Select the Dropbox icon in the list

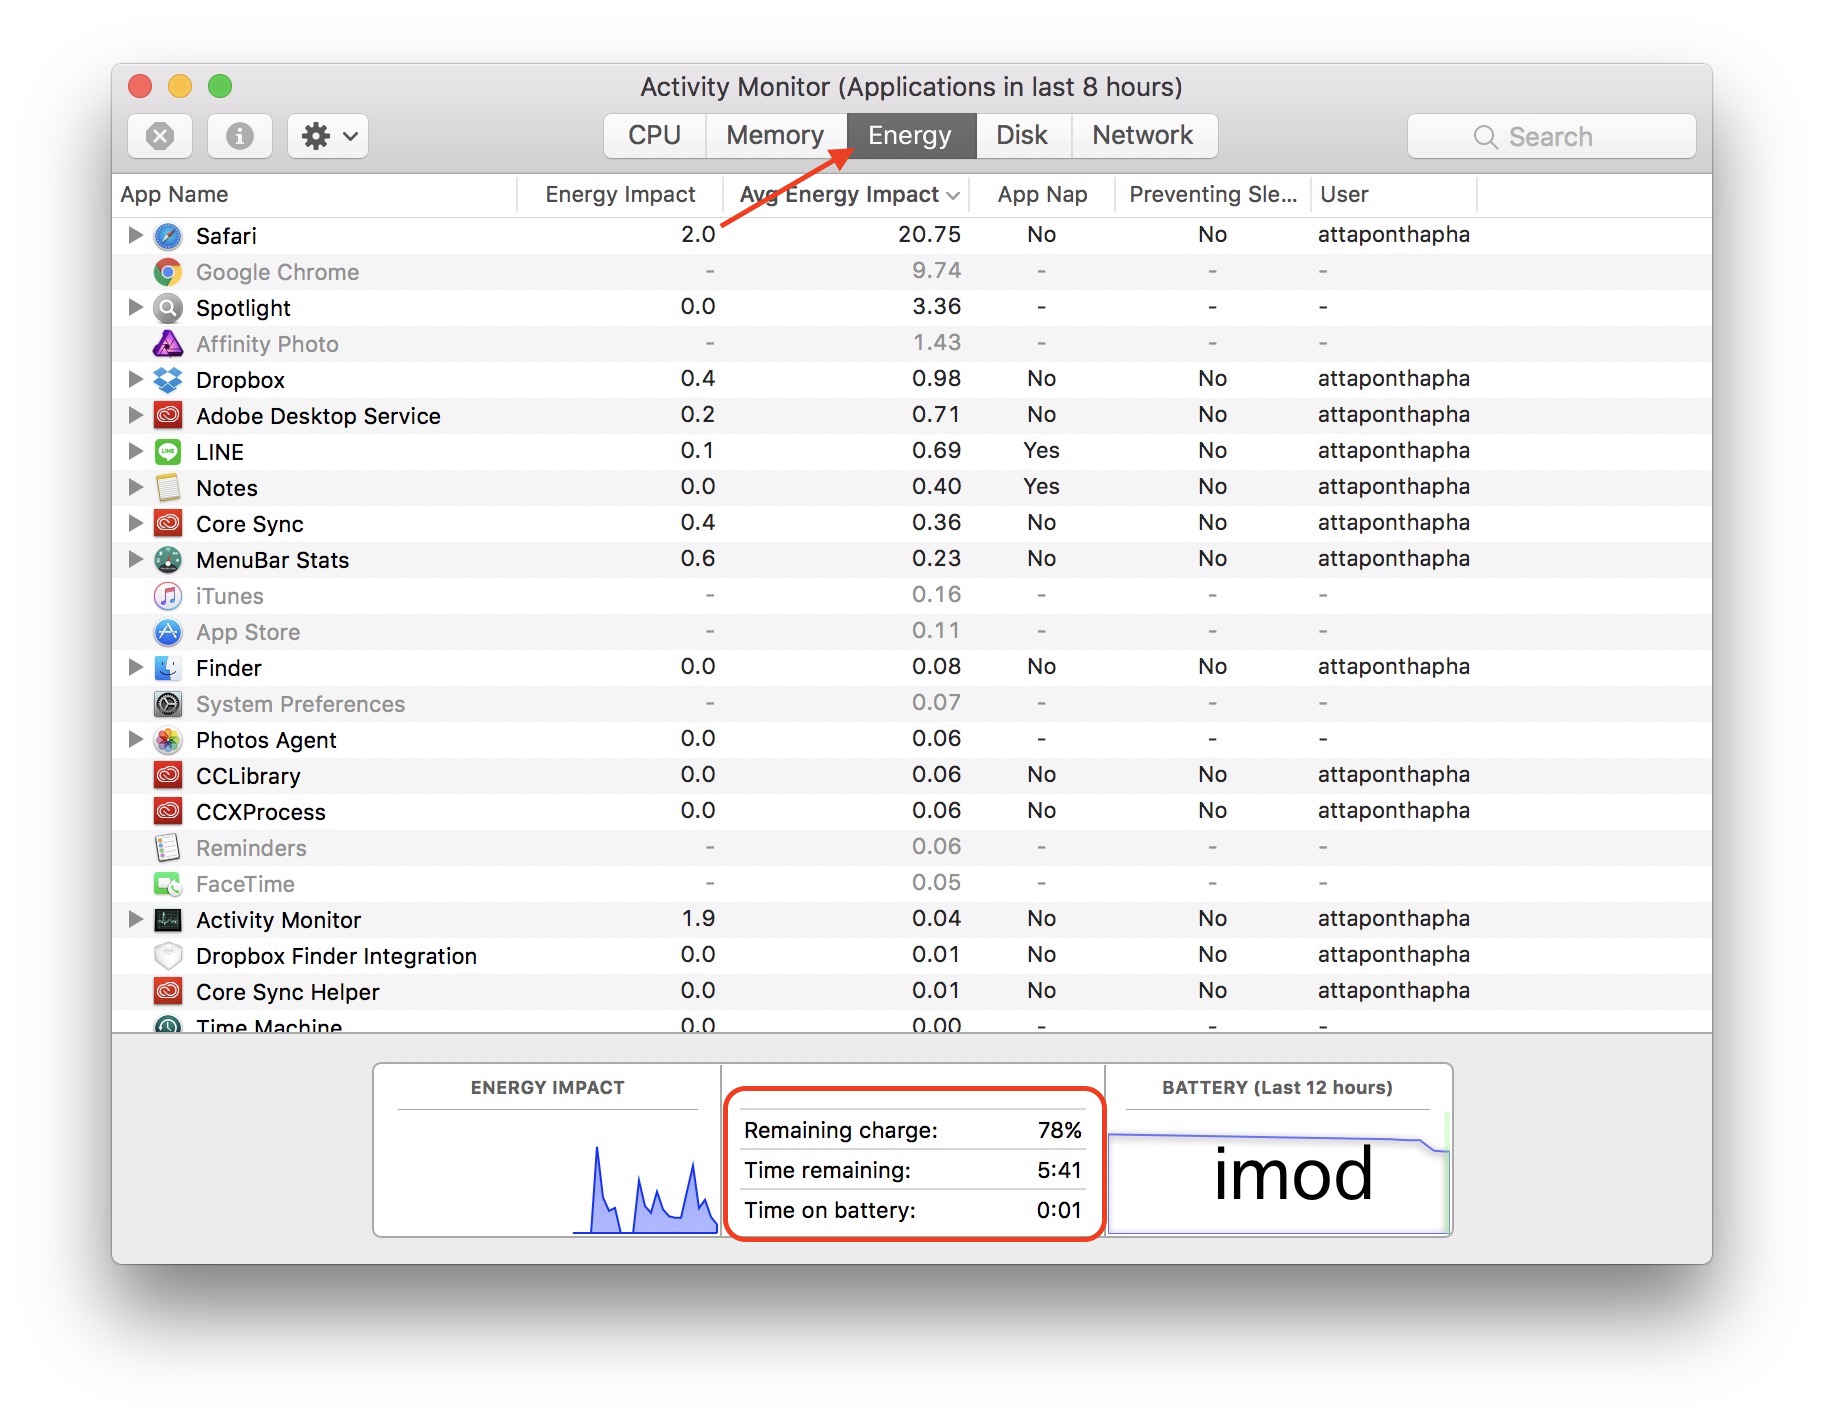click(167, 379)
